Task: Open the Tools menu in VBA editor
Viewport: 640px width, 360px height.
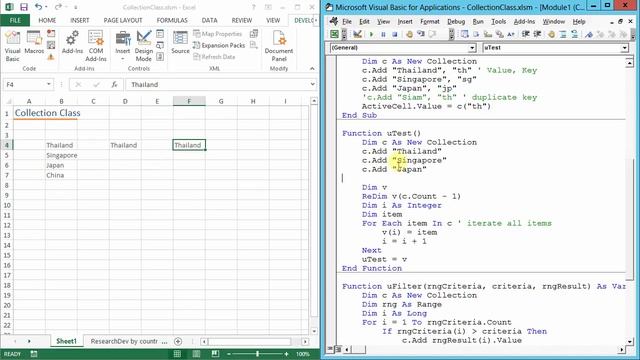Action: 498,22
